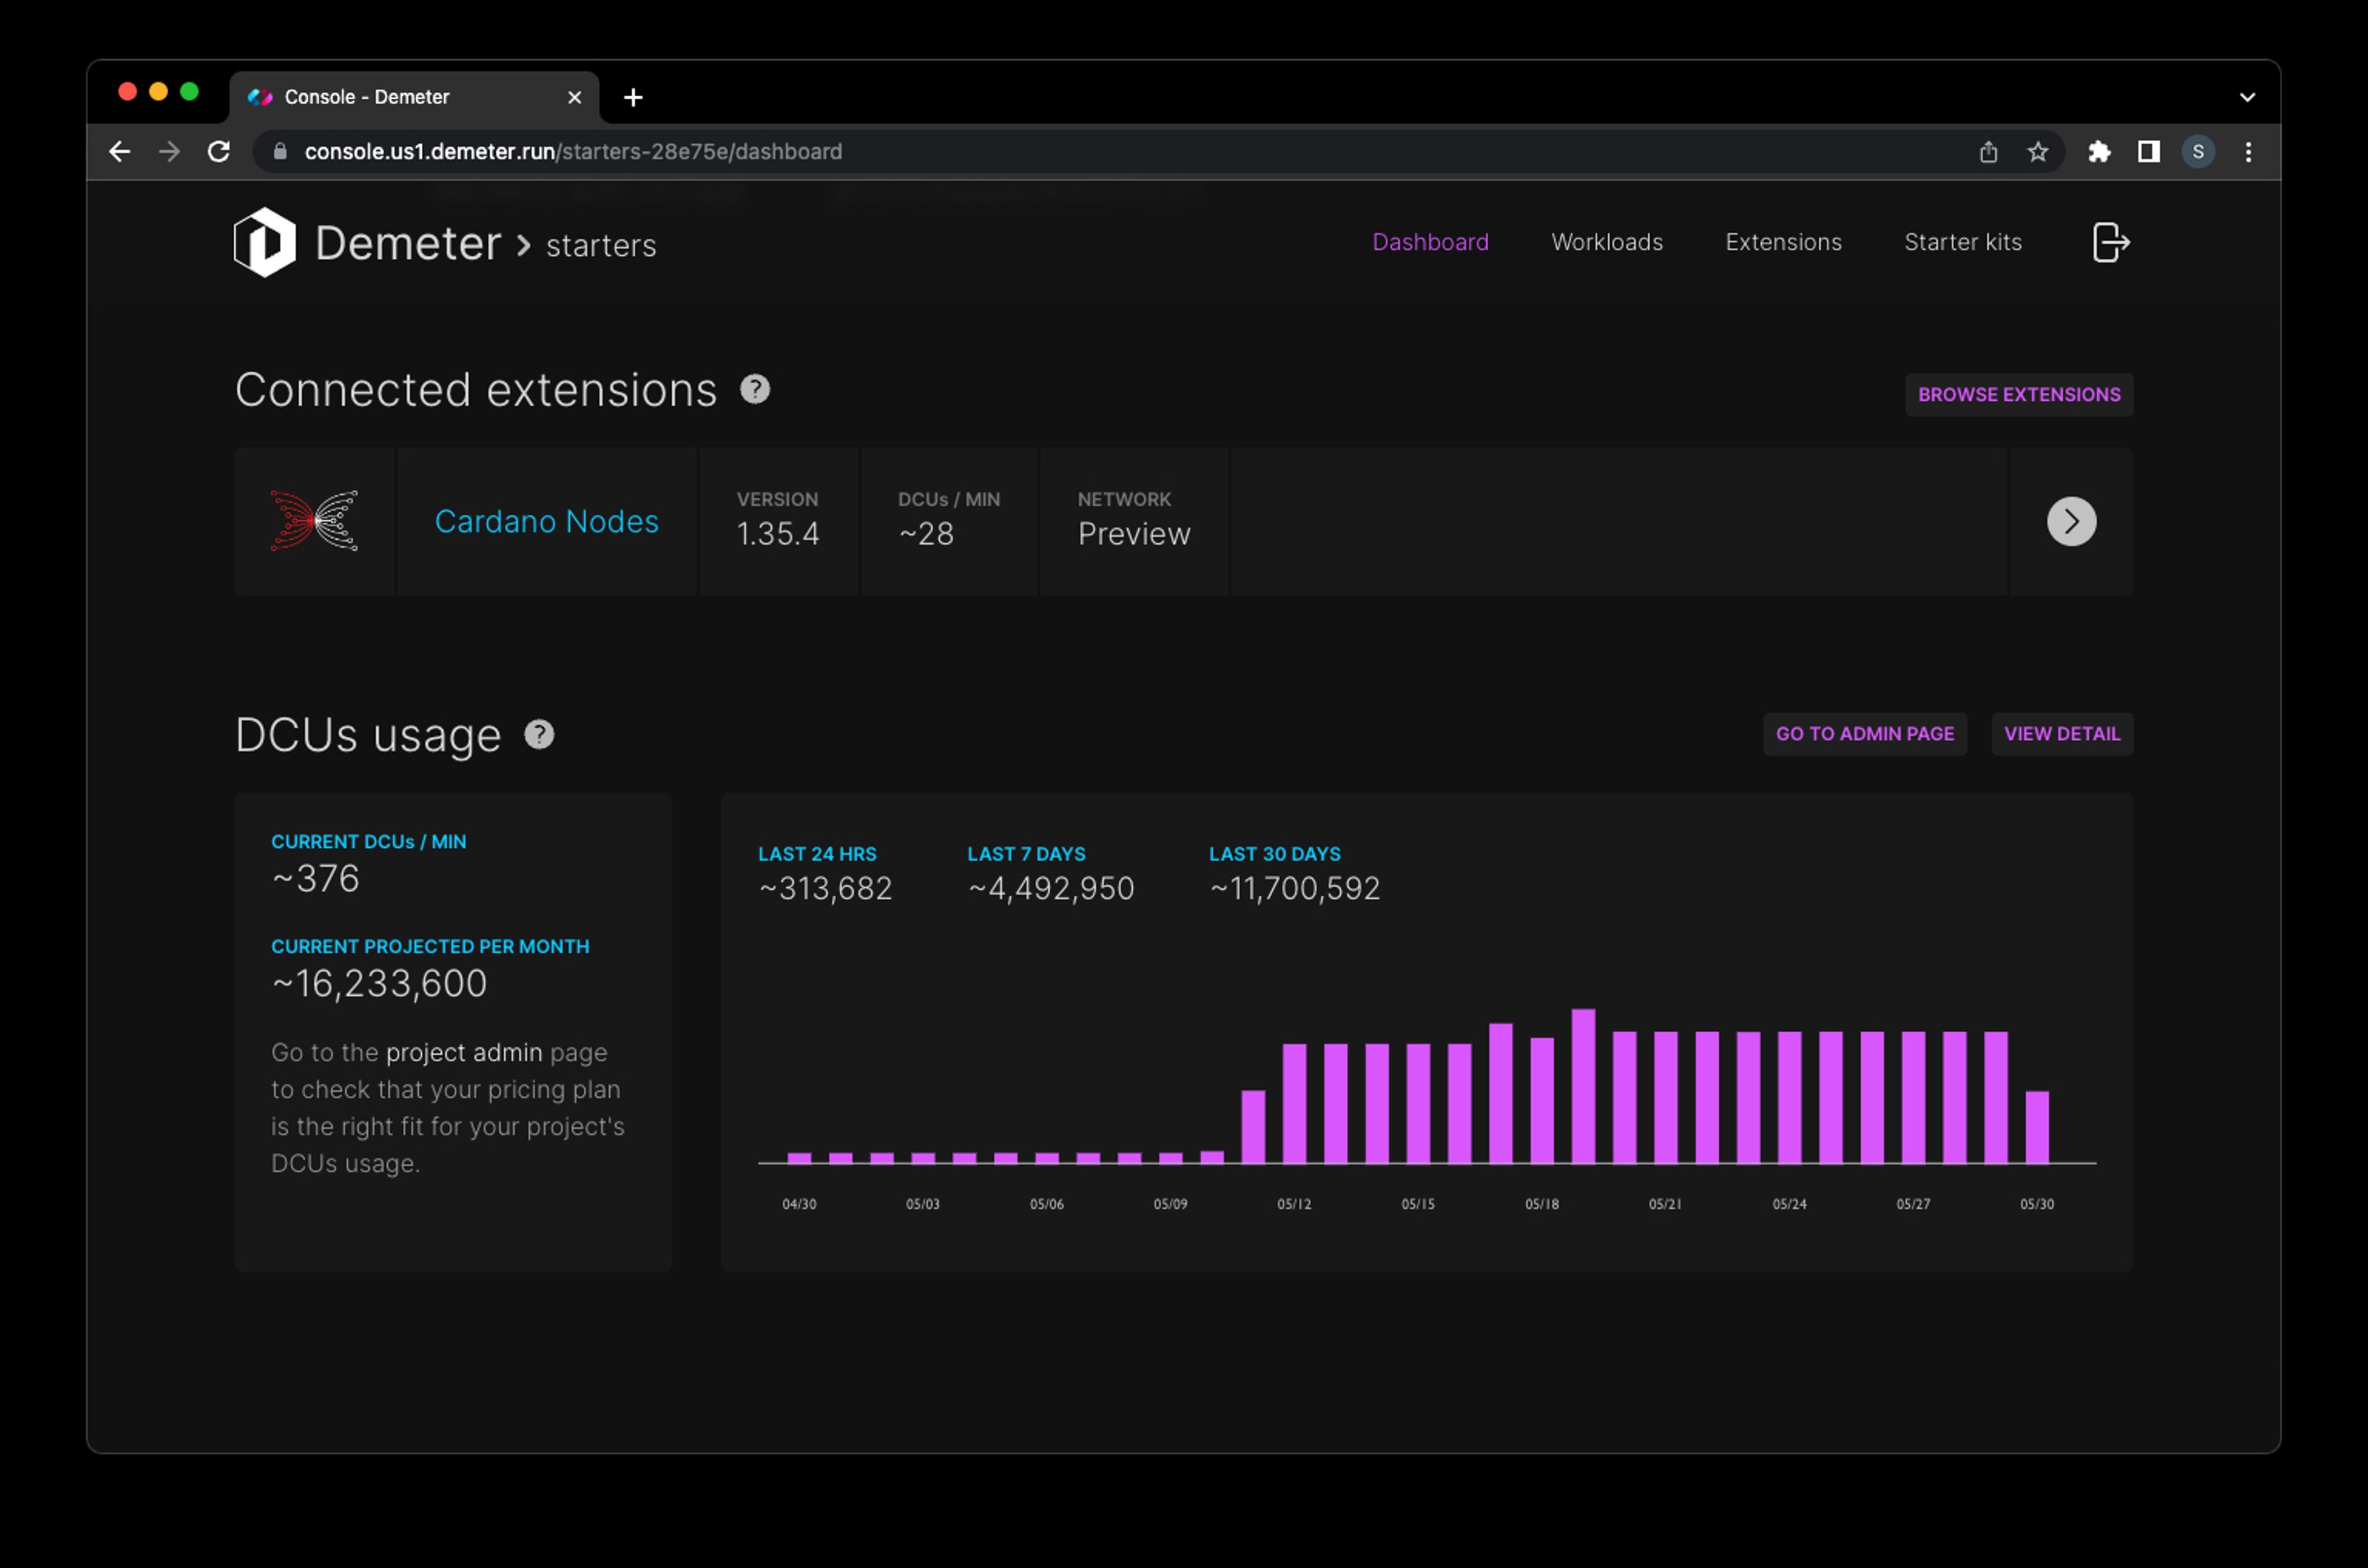Switch to the Workloads tab
Viewport: 2368px width, 1568px height.
[1606, 242]
